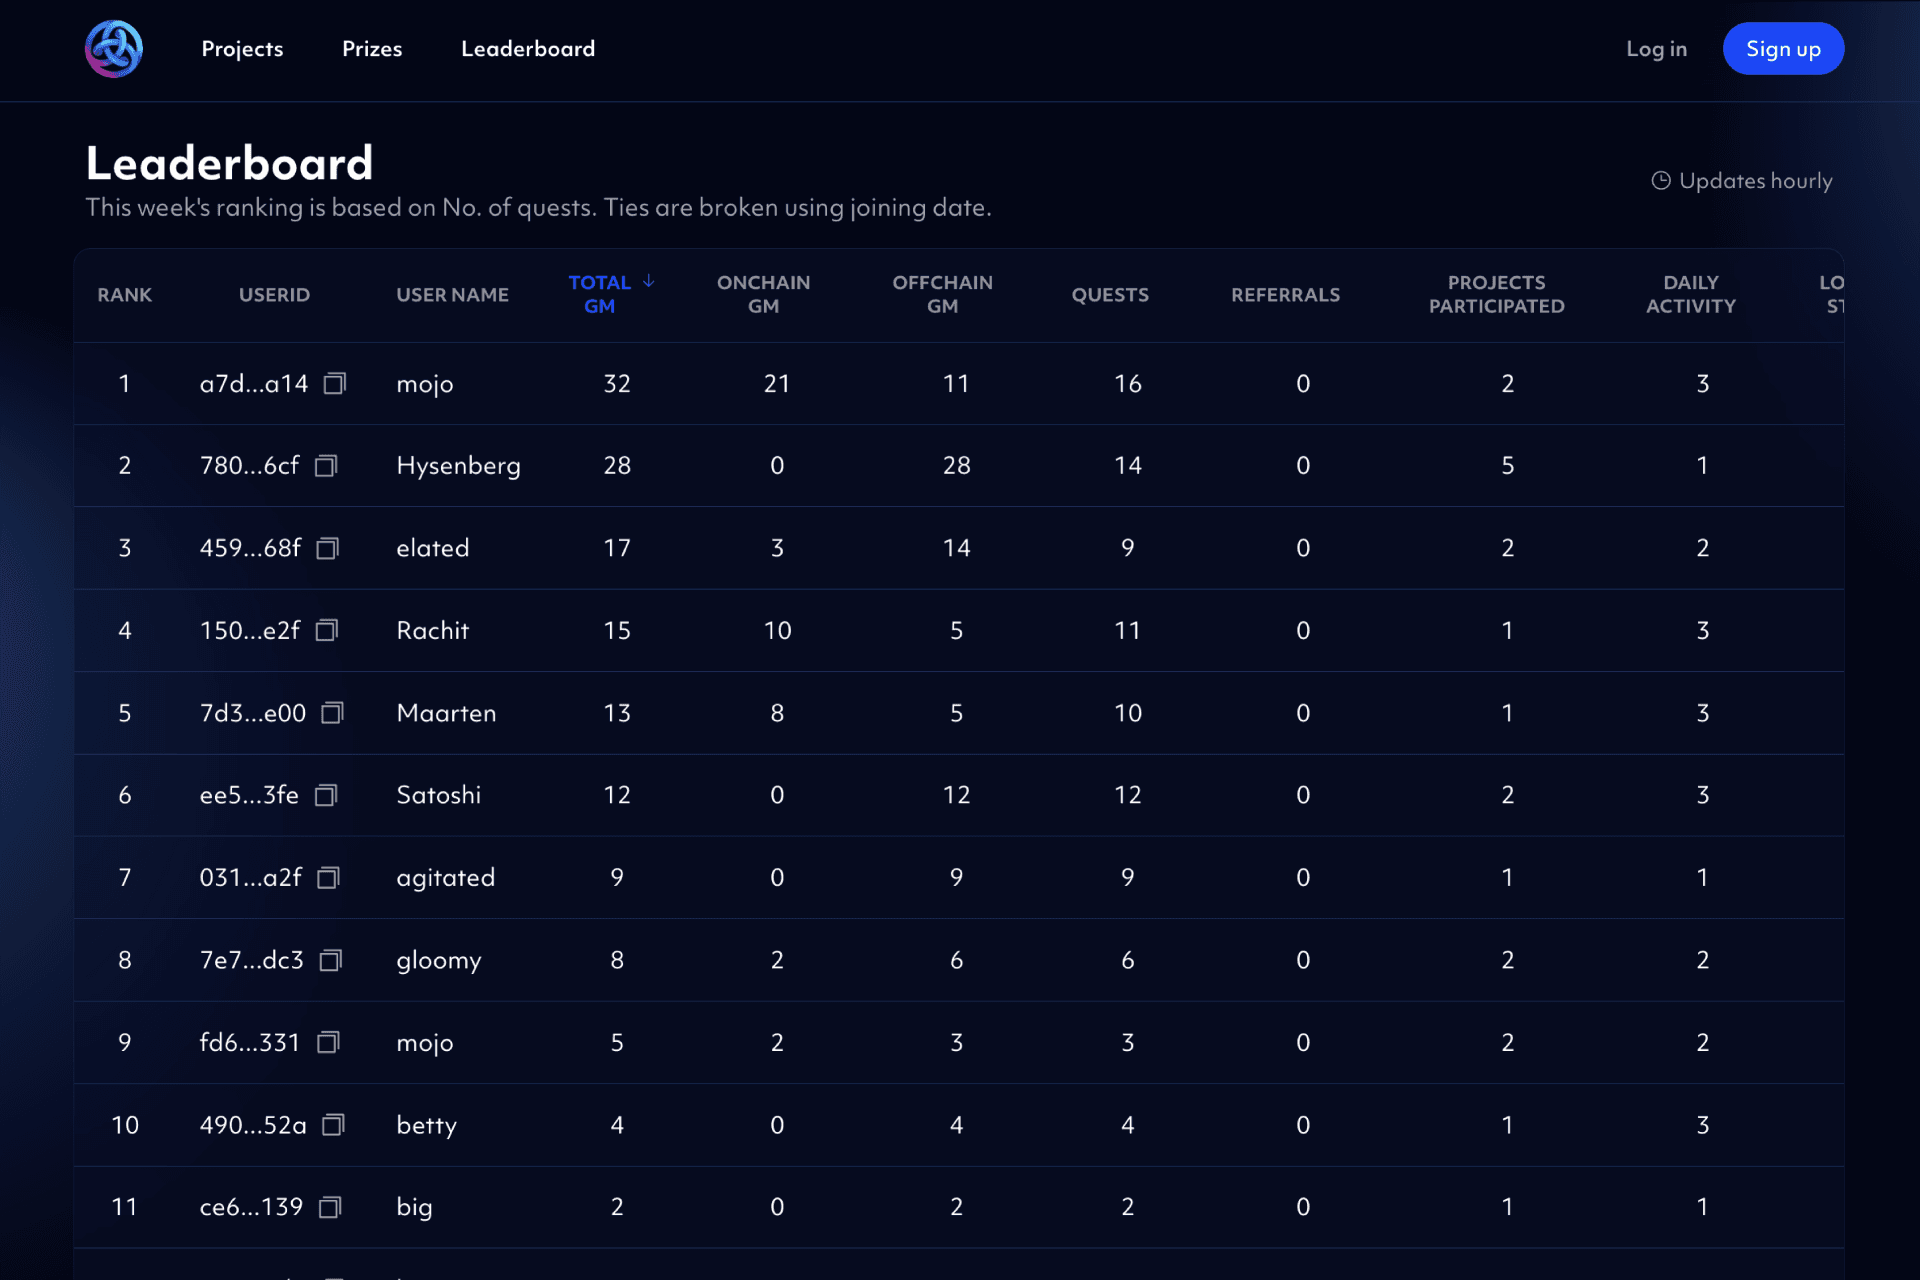Click Projects Participated value 5 for Hysenberg
1920x1280 pixels.
(1508, 466)
